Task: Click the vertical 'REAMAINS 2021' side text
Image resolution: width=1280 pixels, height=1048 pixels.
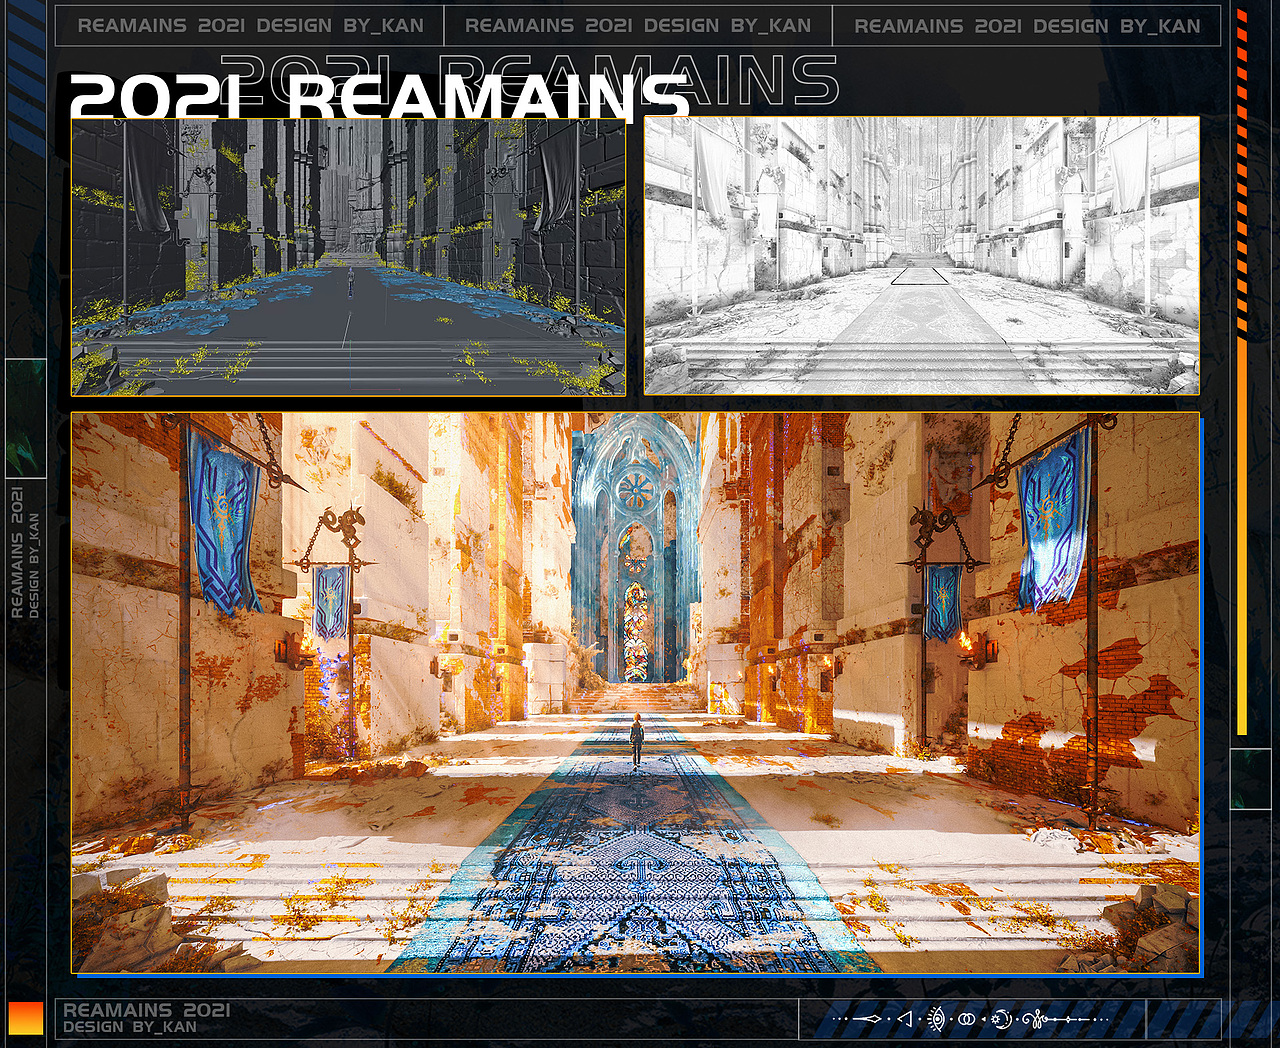Action: (16, 552)
